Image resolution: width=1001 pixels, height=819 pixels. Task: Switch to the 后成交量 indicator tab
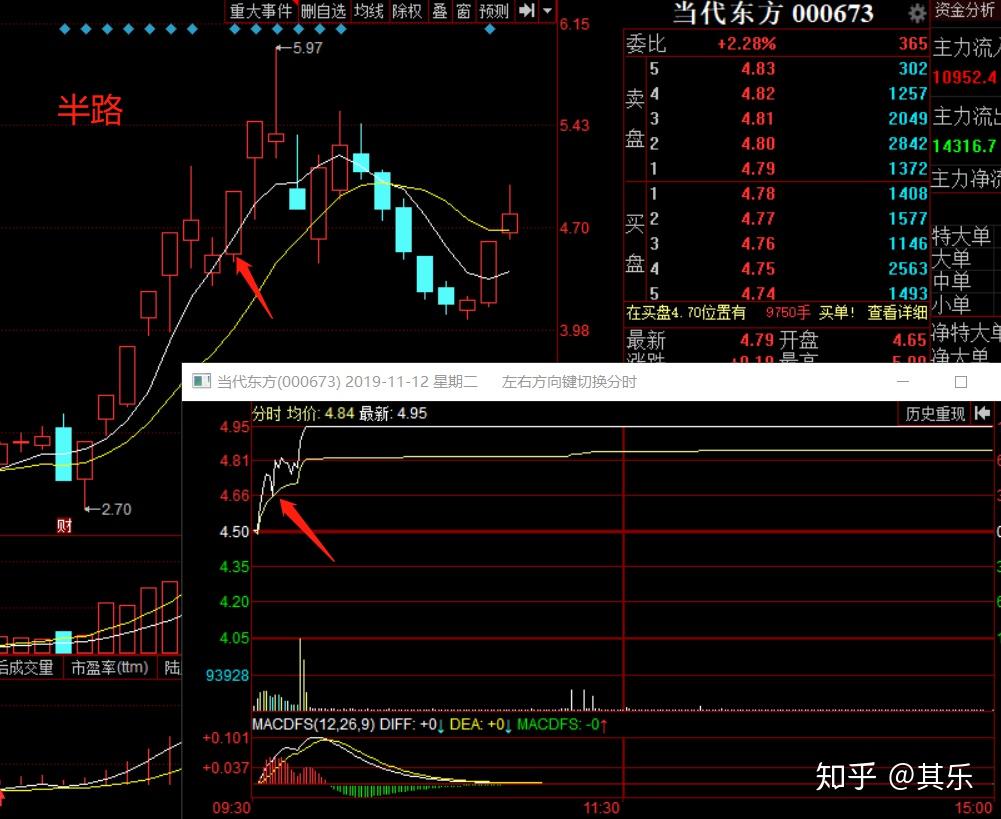click(26, 668)
